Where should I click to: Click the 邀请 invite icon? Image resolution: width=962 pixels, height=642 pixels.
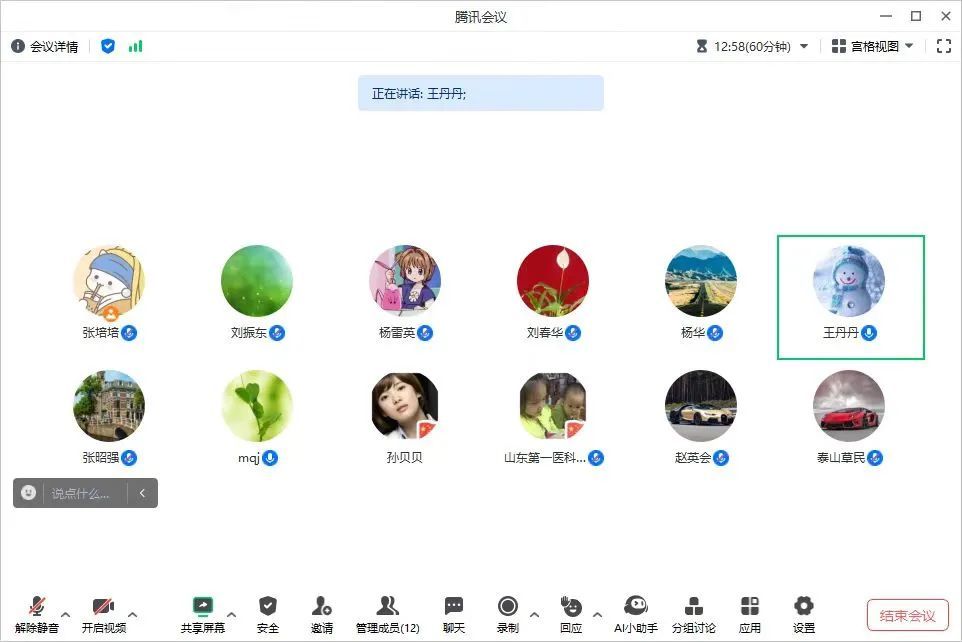321,607
